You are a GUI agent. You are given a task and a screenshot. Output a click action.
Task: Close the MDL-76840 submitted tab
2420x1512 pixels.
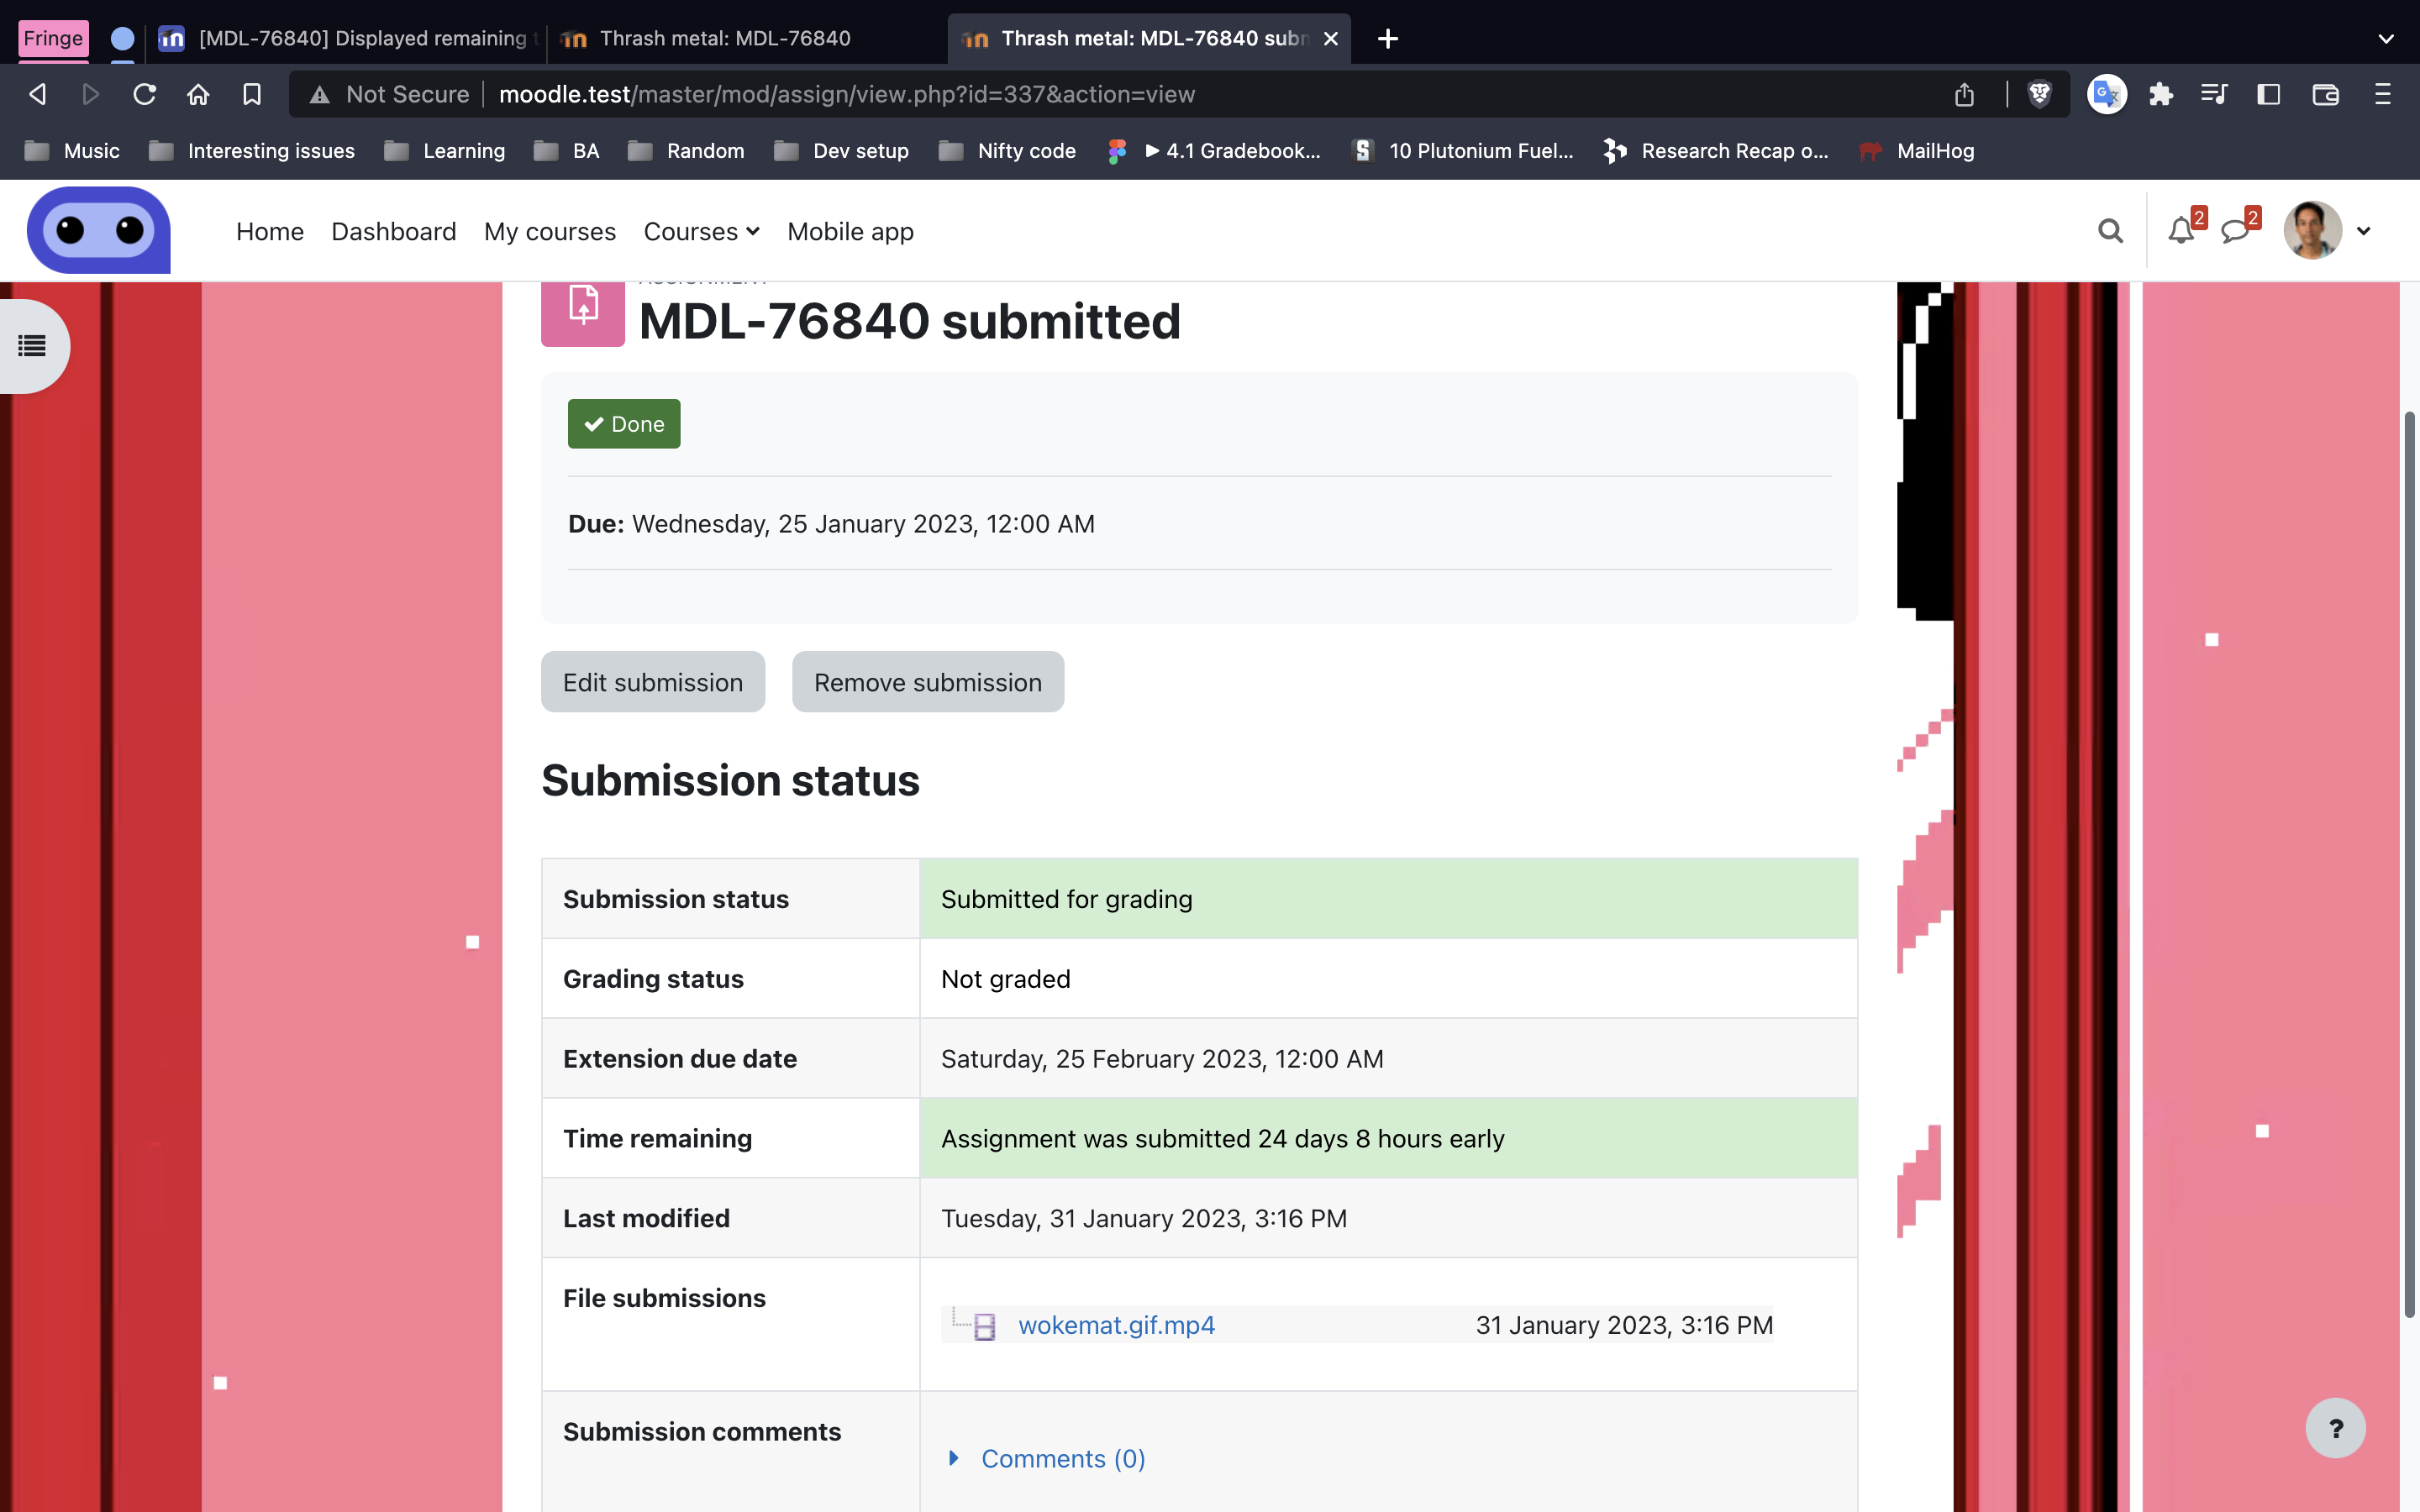click(1331, 38)
